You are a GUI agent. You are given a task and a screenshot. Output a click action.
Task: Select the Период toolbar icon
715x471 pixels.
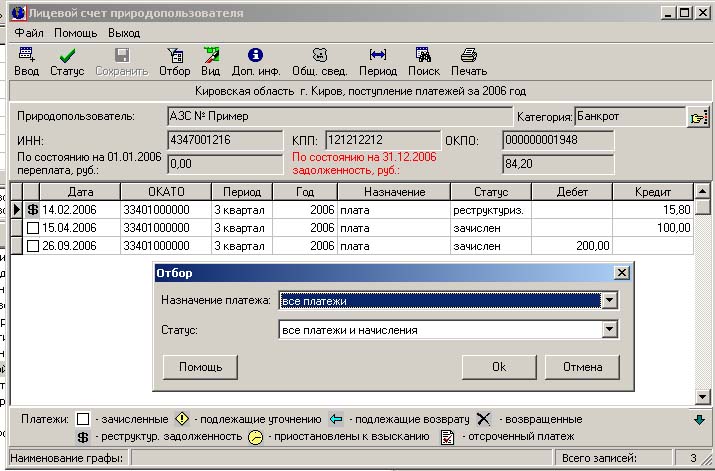(x=378, y=62)
